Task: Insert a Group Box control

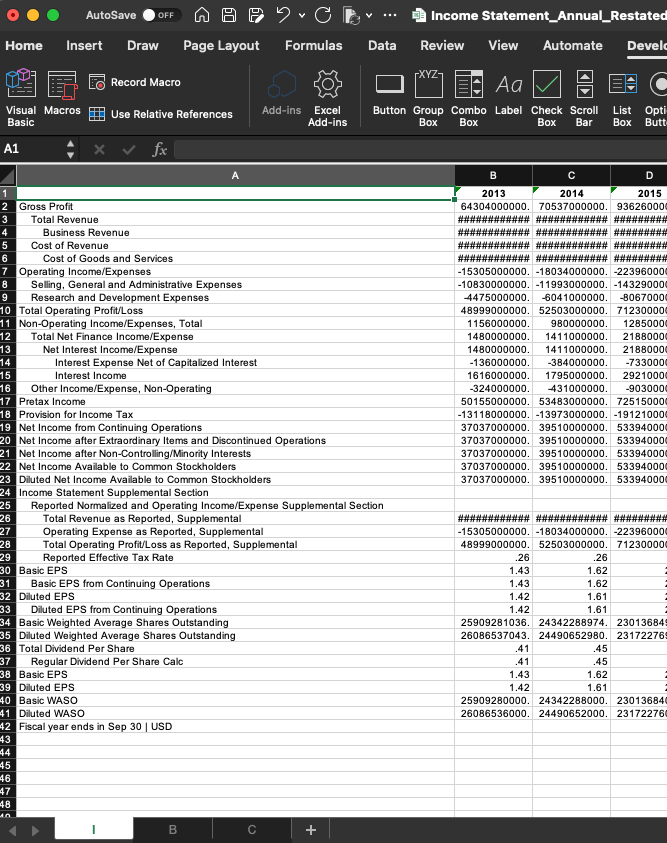Action: click(x=428, y=98)
